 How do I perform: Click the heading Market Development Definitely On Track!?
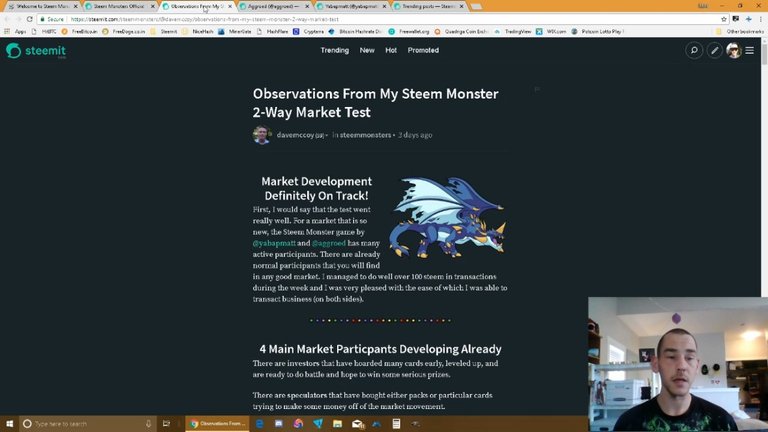[316, 189]
